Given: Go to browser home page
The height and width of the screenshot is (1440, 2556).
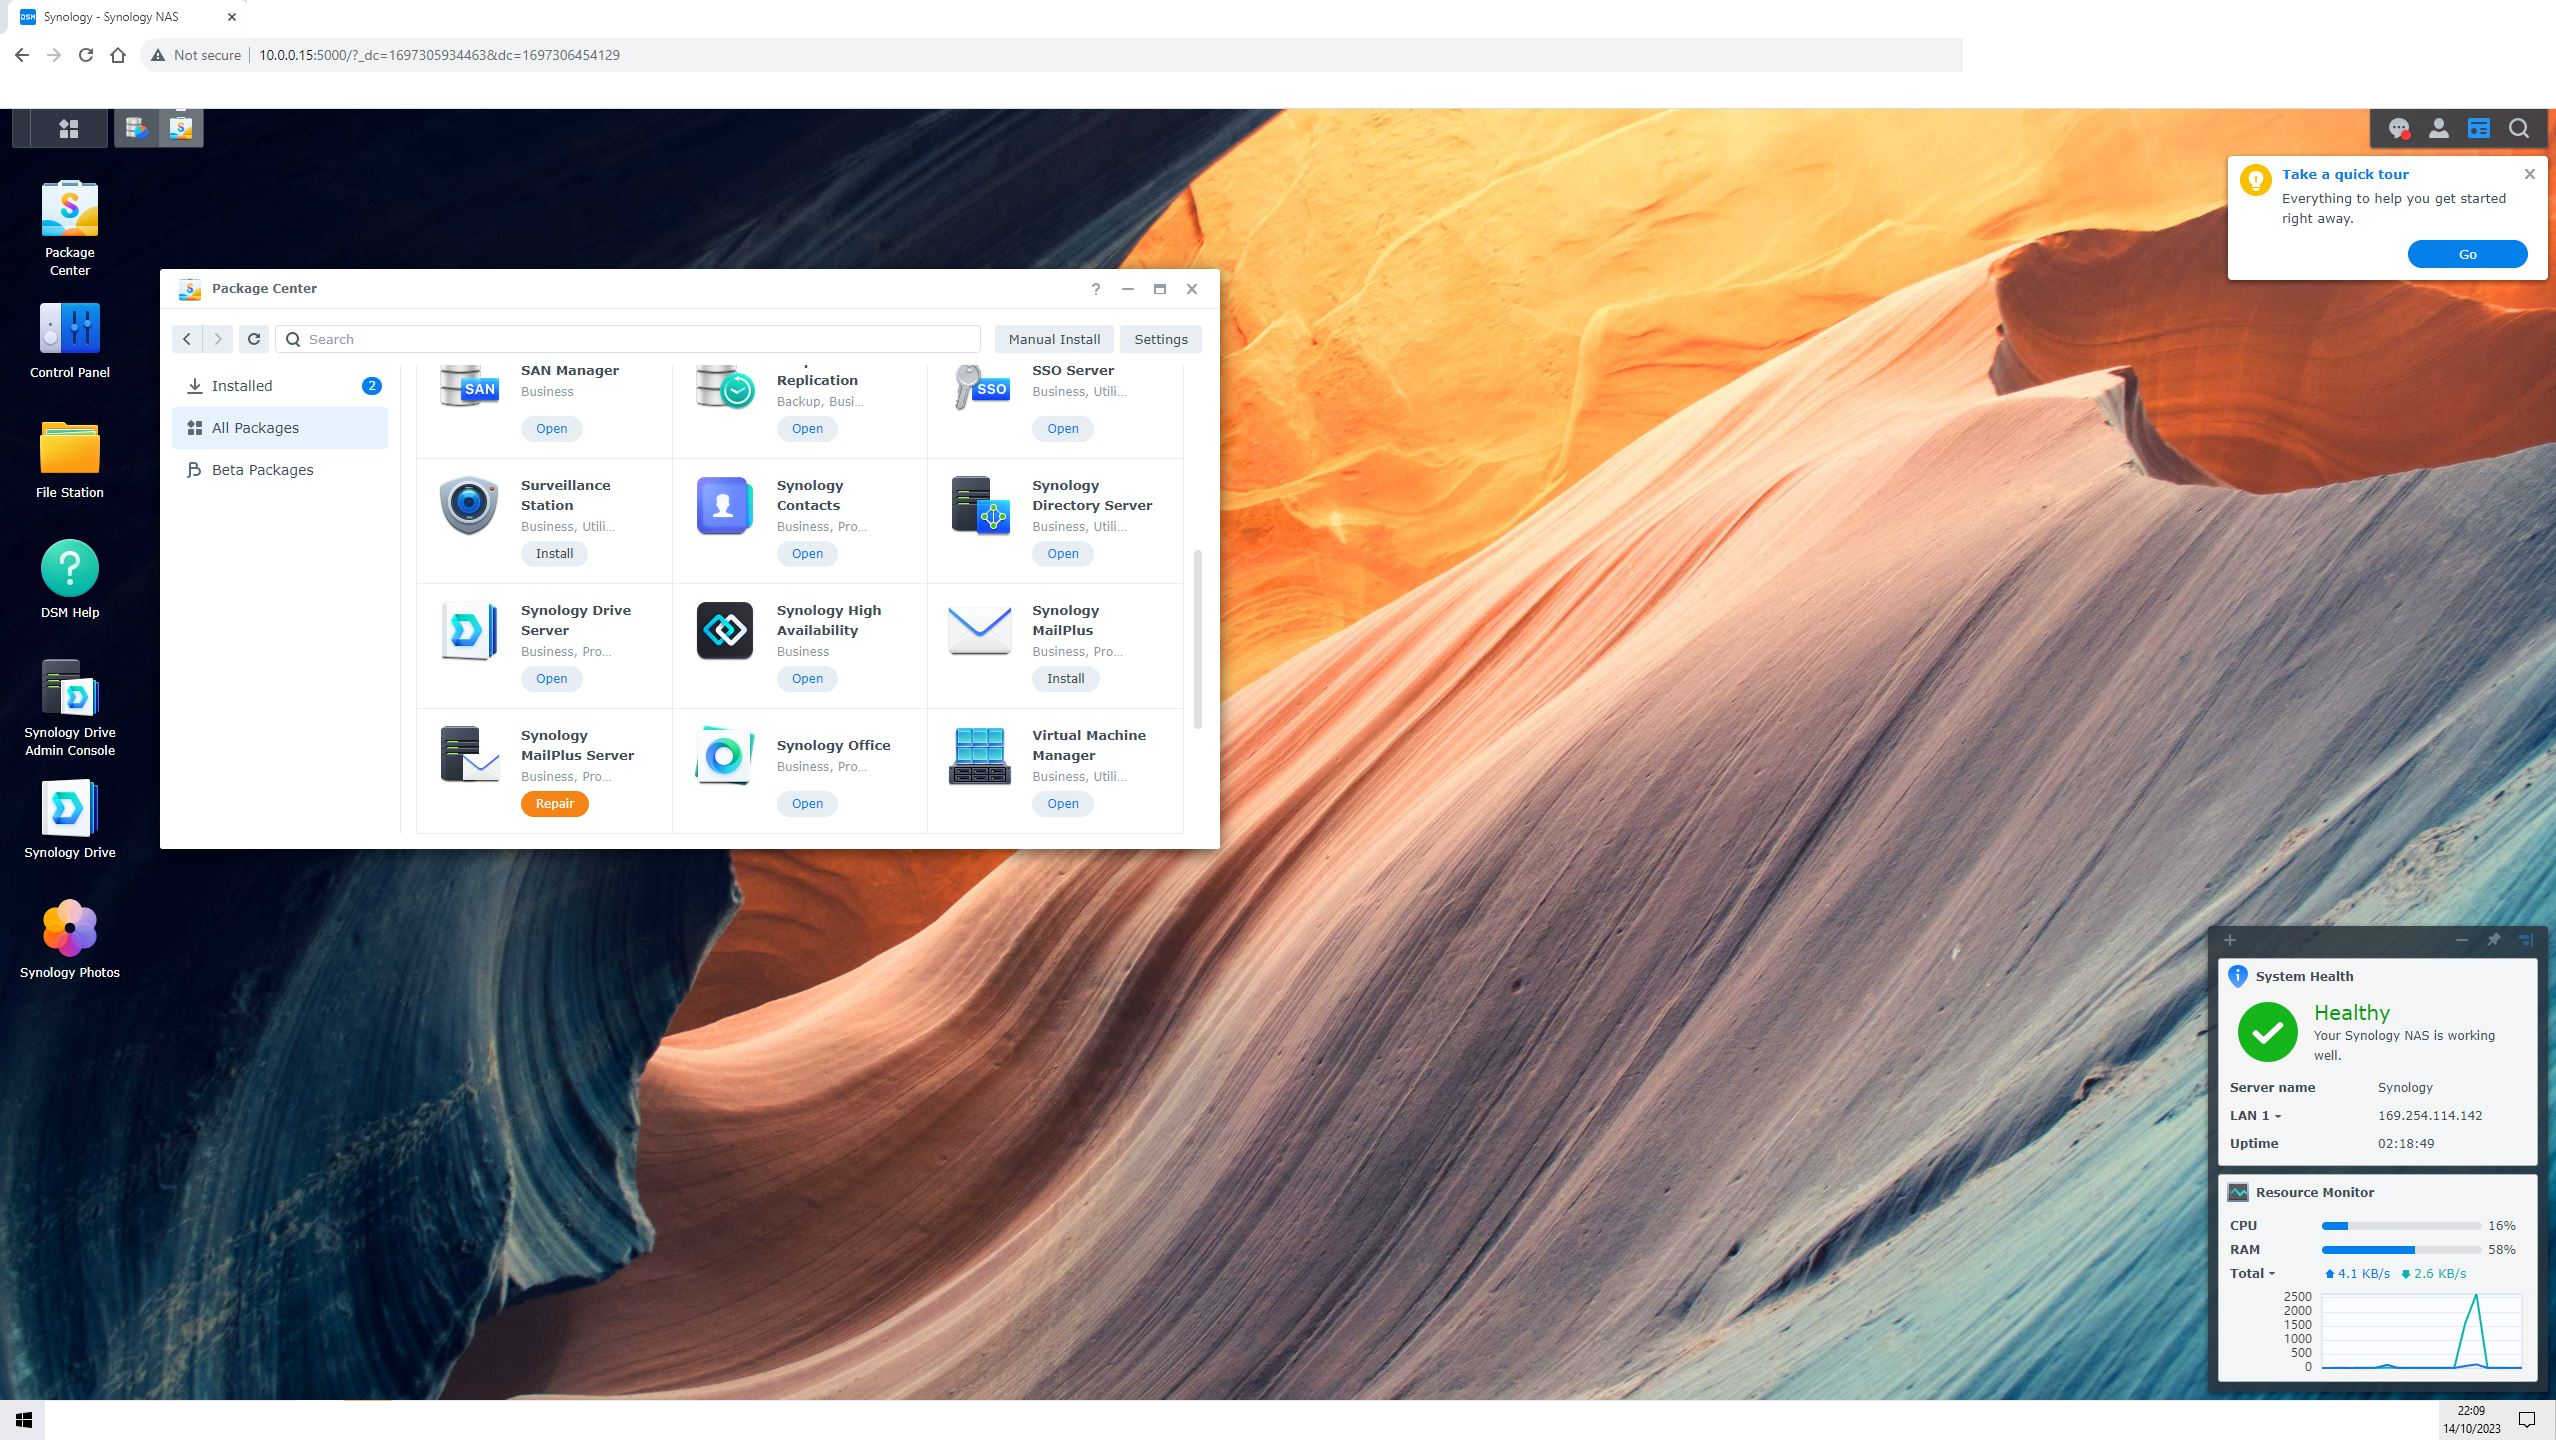Looking at the screenshot, I should click(118, 55).
